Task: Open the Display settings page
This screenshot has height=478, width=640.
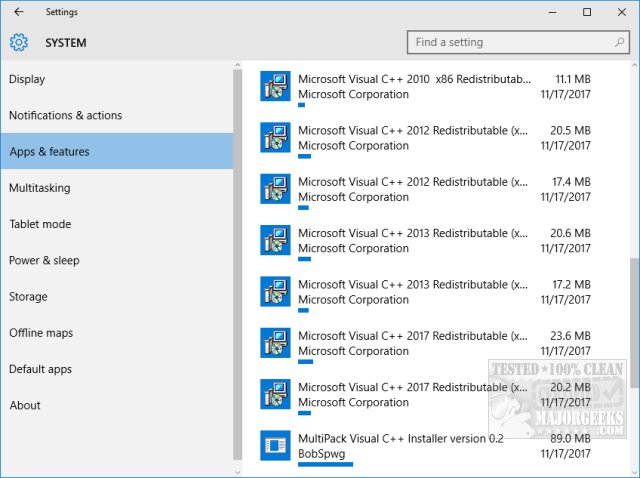Action: click(x=27, y=79)
